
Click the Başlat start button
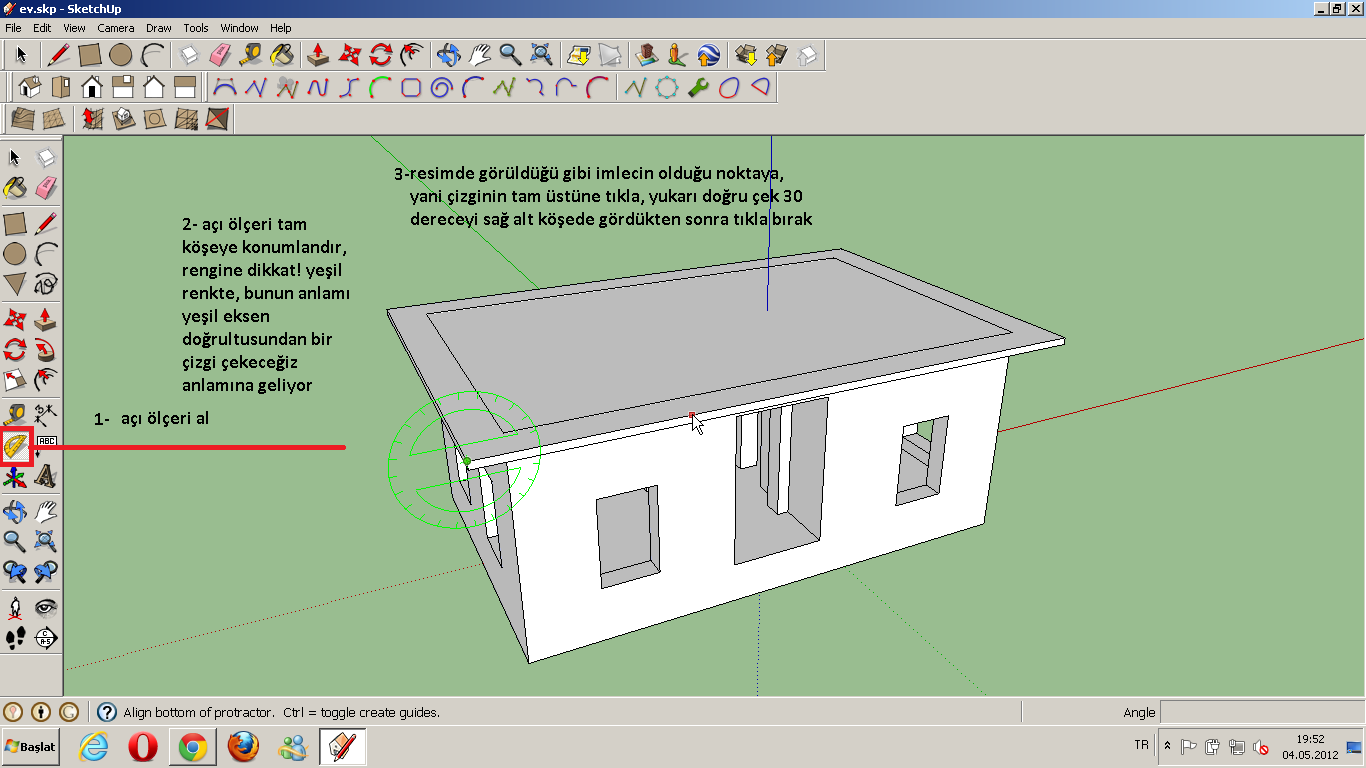(31, 747)
